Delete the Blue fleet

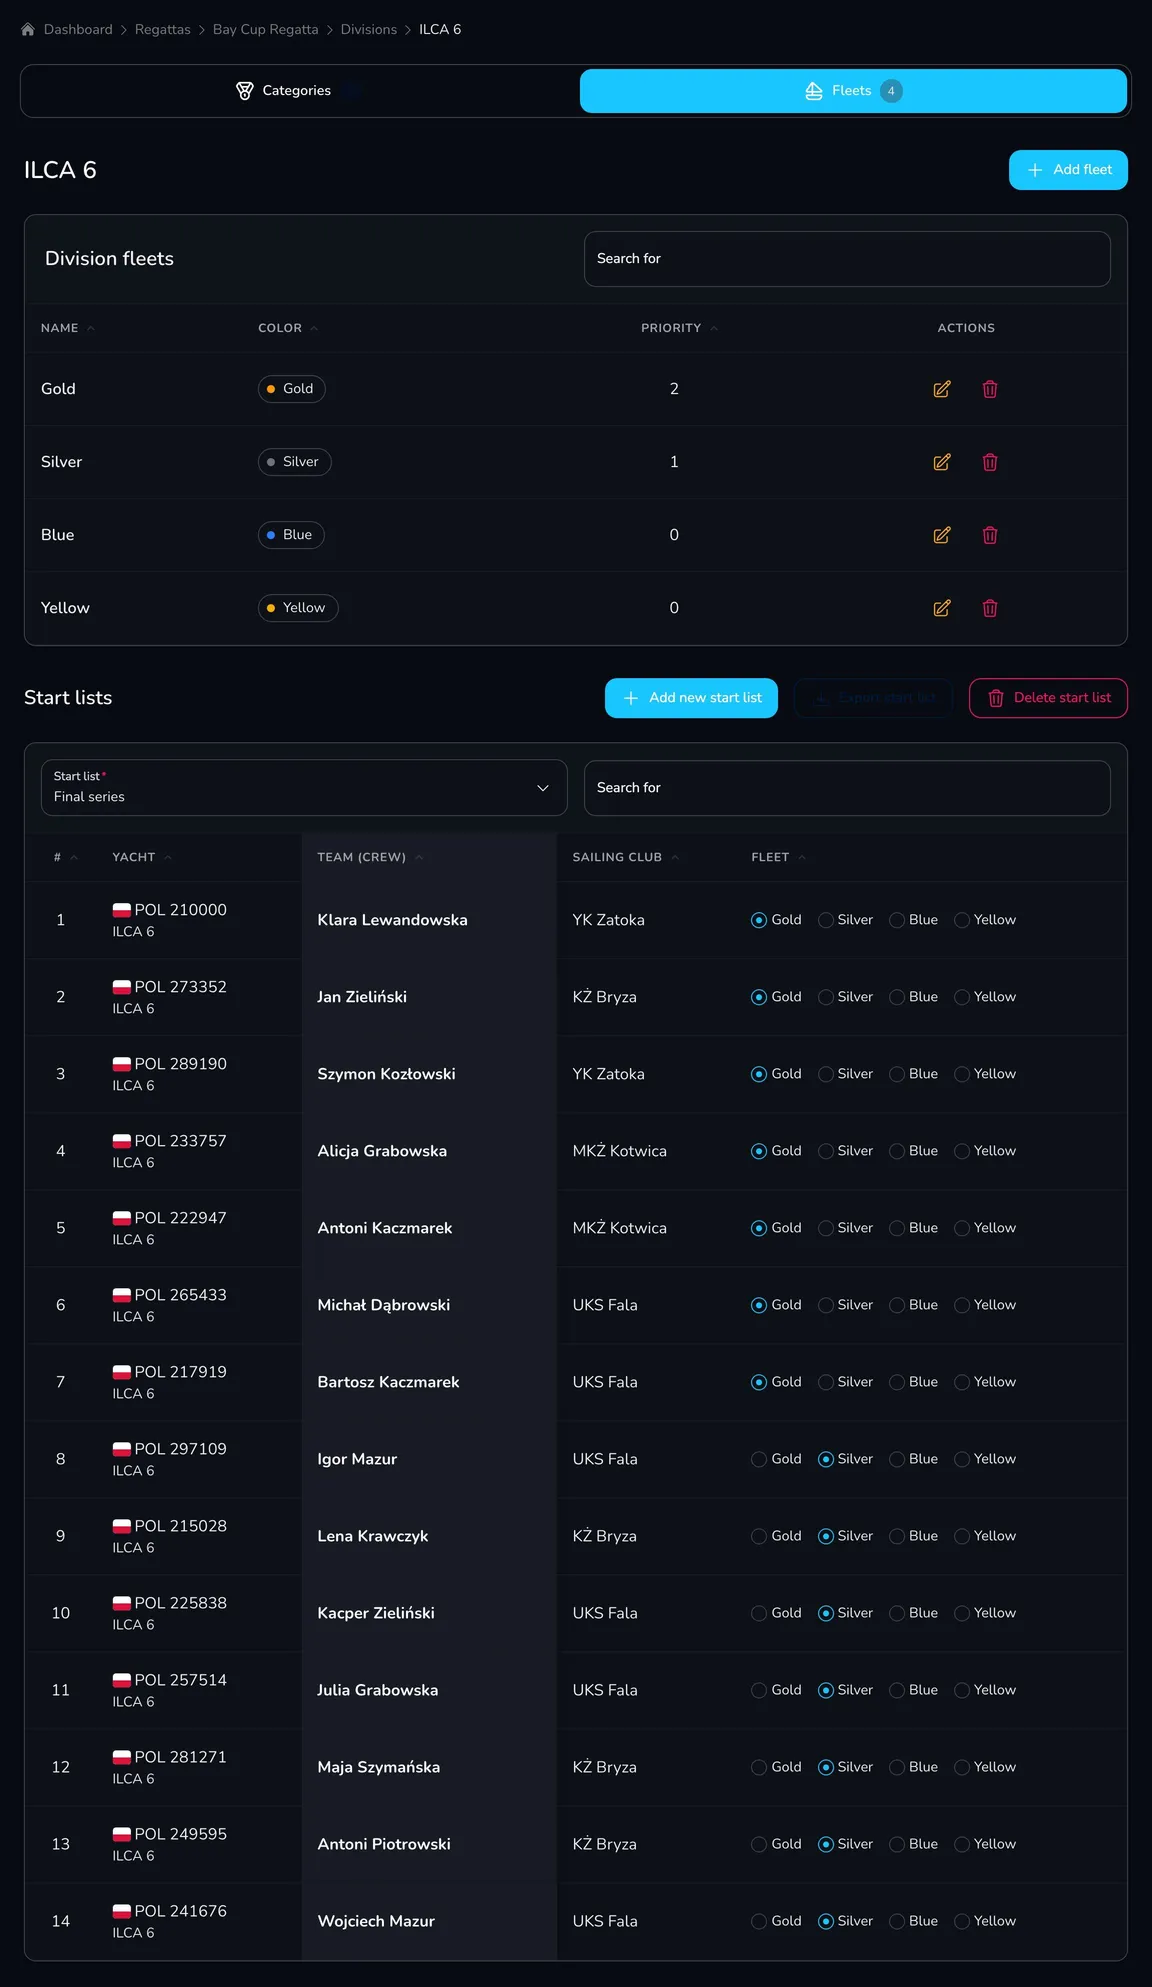990,535
